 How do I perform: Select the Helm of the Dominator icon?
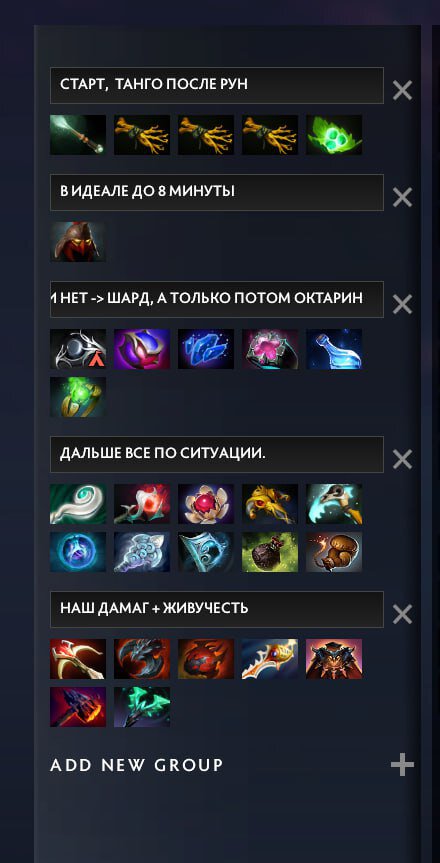point(78,242)
